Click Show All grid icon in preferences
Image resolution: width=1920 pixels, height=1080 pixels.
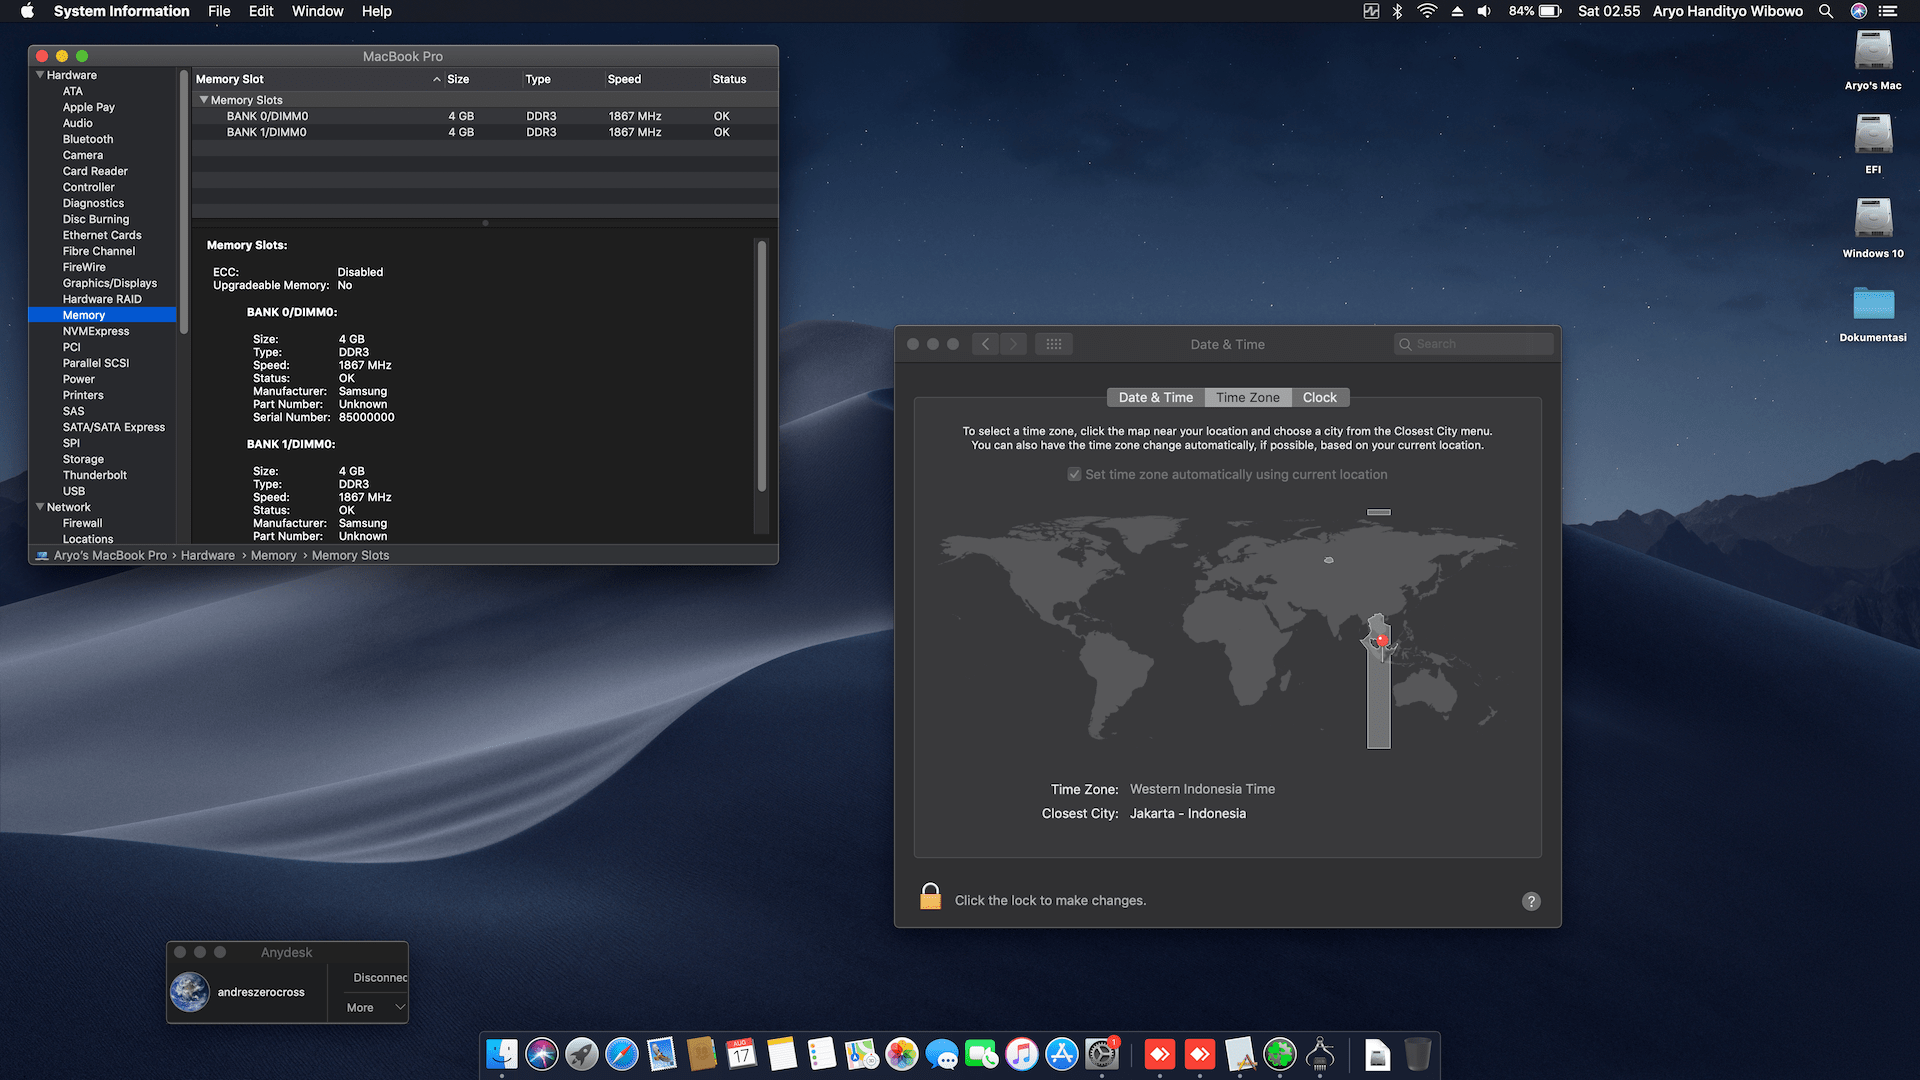tap(1053, 344)
